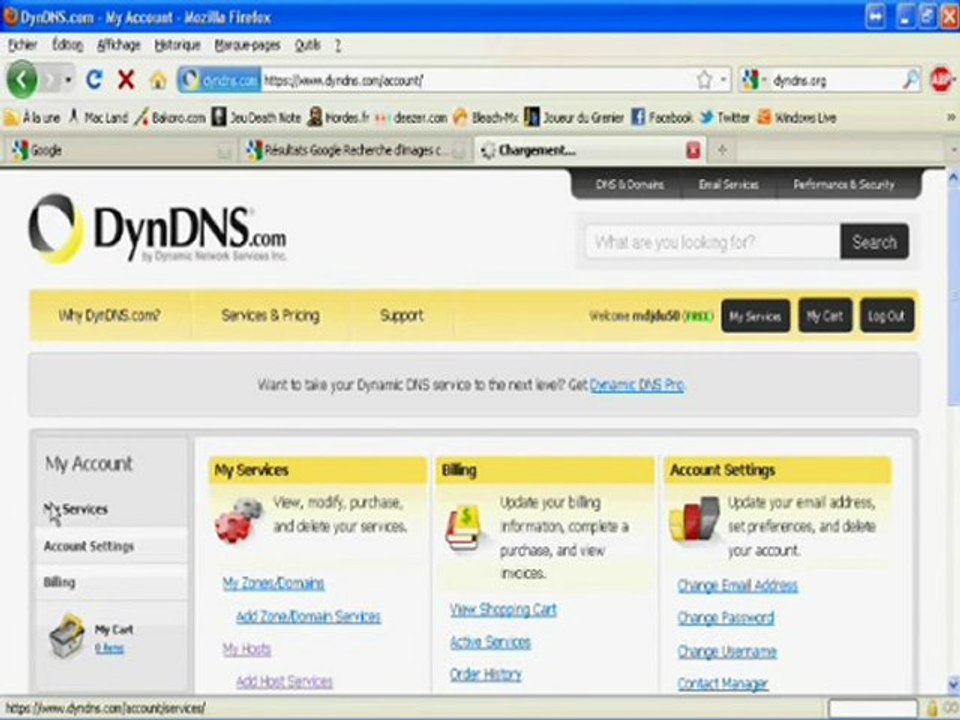Open the Email Services top tab
Viewport: 960px width, 720px height.
click(x=729, y=184)
